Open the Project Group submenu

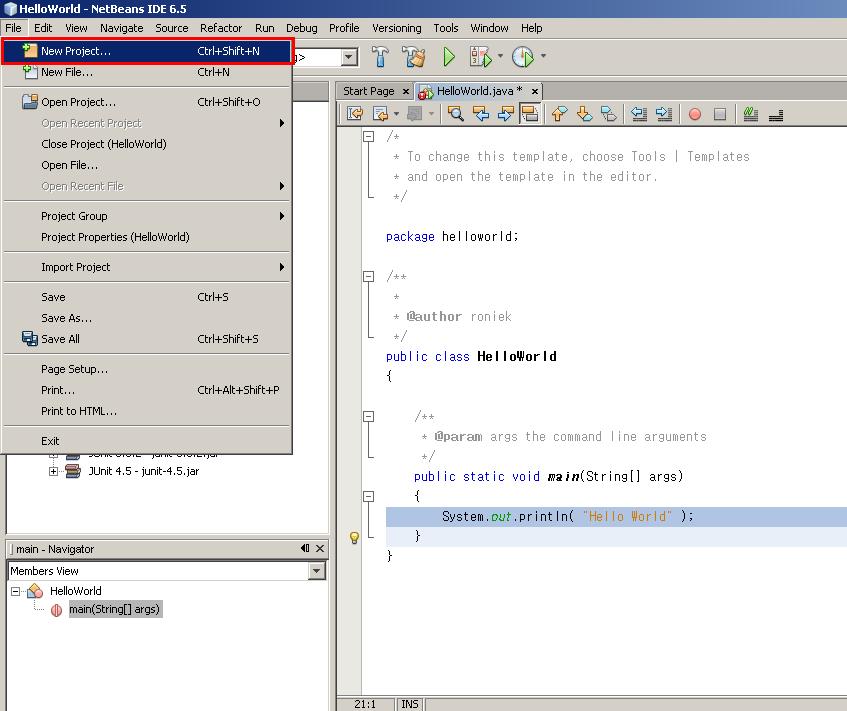(x=147, y=216)
